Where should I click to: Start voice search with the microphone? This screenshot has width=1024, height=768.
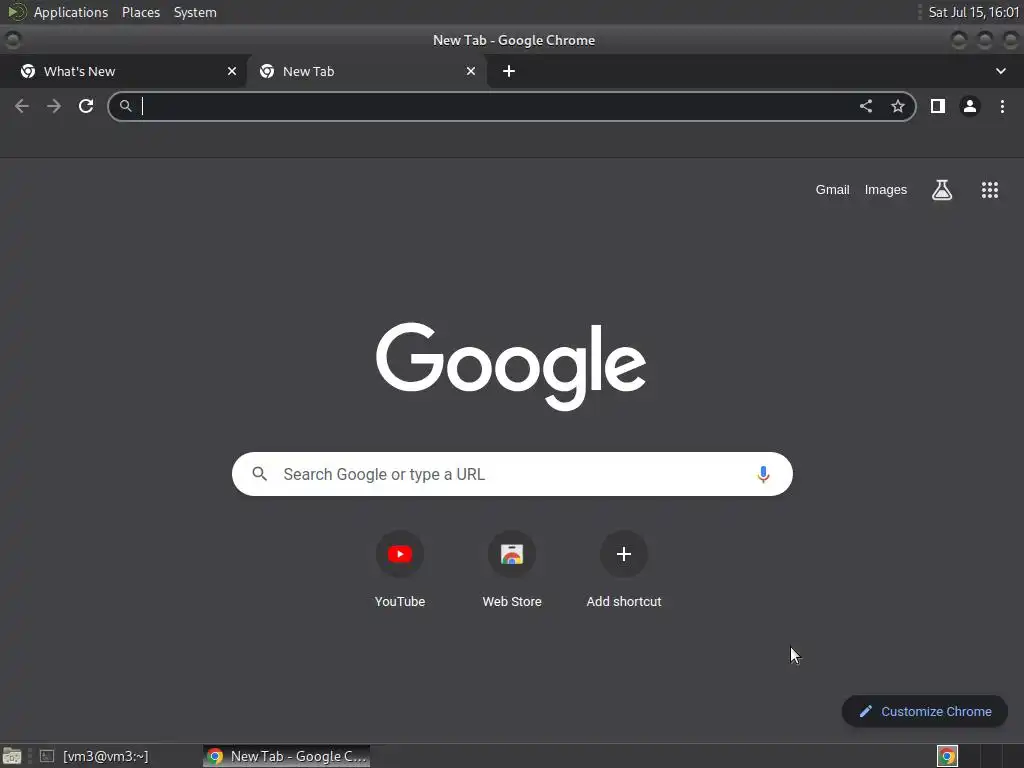pos(763,474)
